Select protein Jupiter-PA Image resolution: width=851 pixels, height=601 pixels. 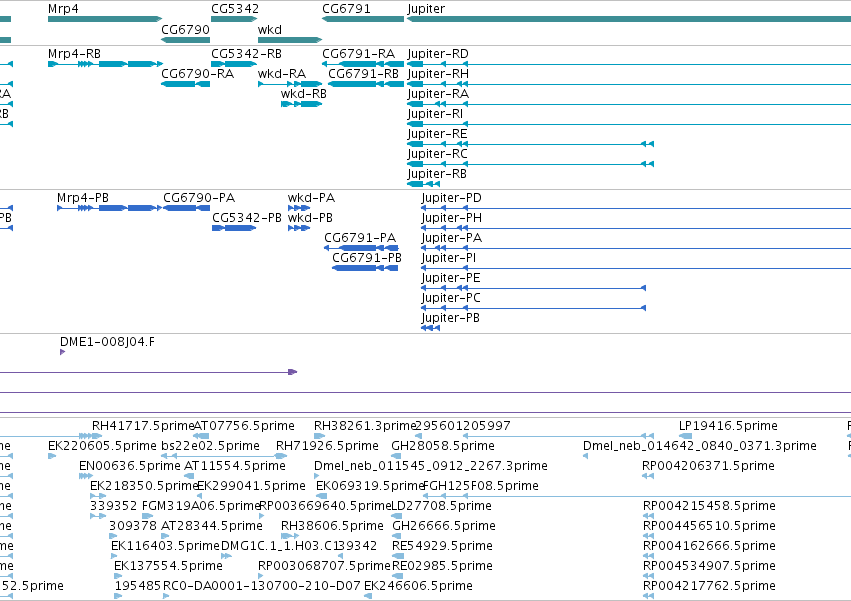coord(452,238)
